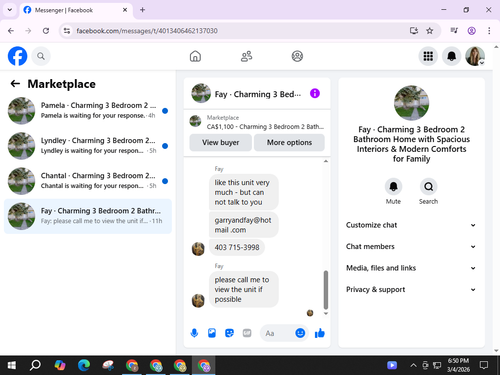Click the View buyer button
The image size is (500, 375).
click(220, 142)
